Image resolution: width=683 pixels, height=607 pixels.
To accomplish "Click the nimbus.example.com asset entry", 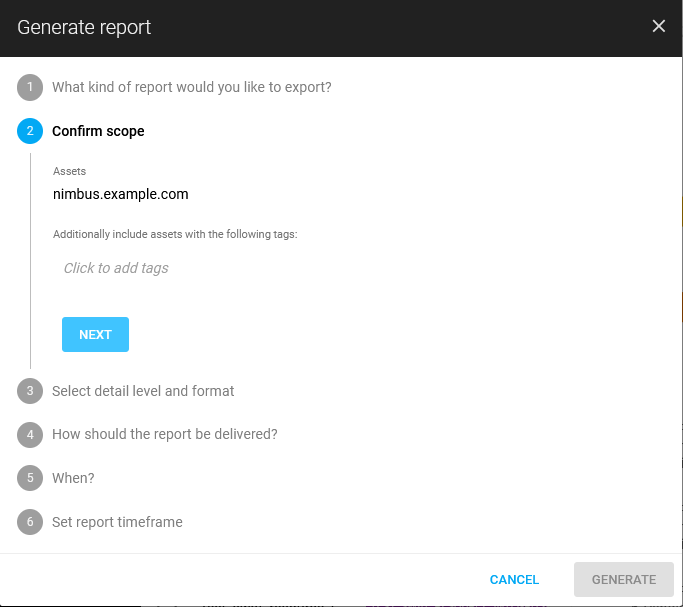I will (x=120, y=194).
